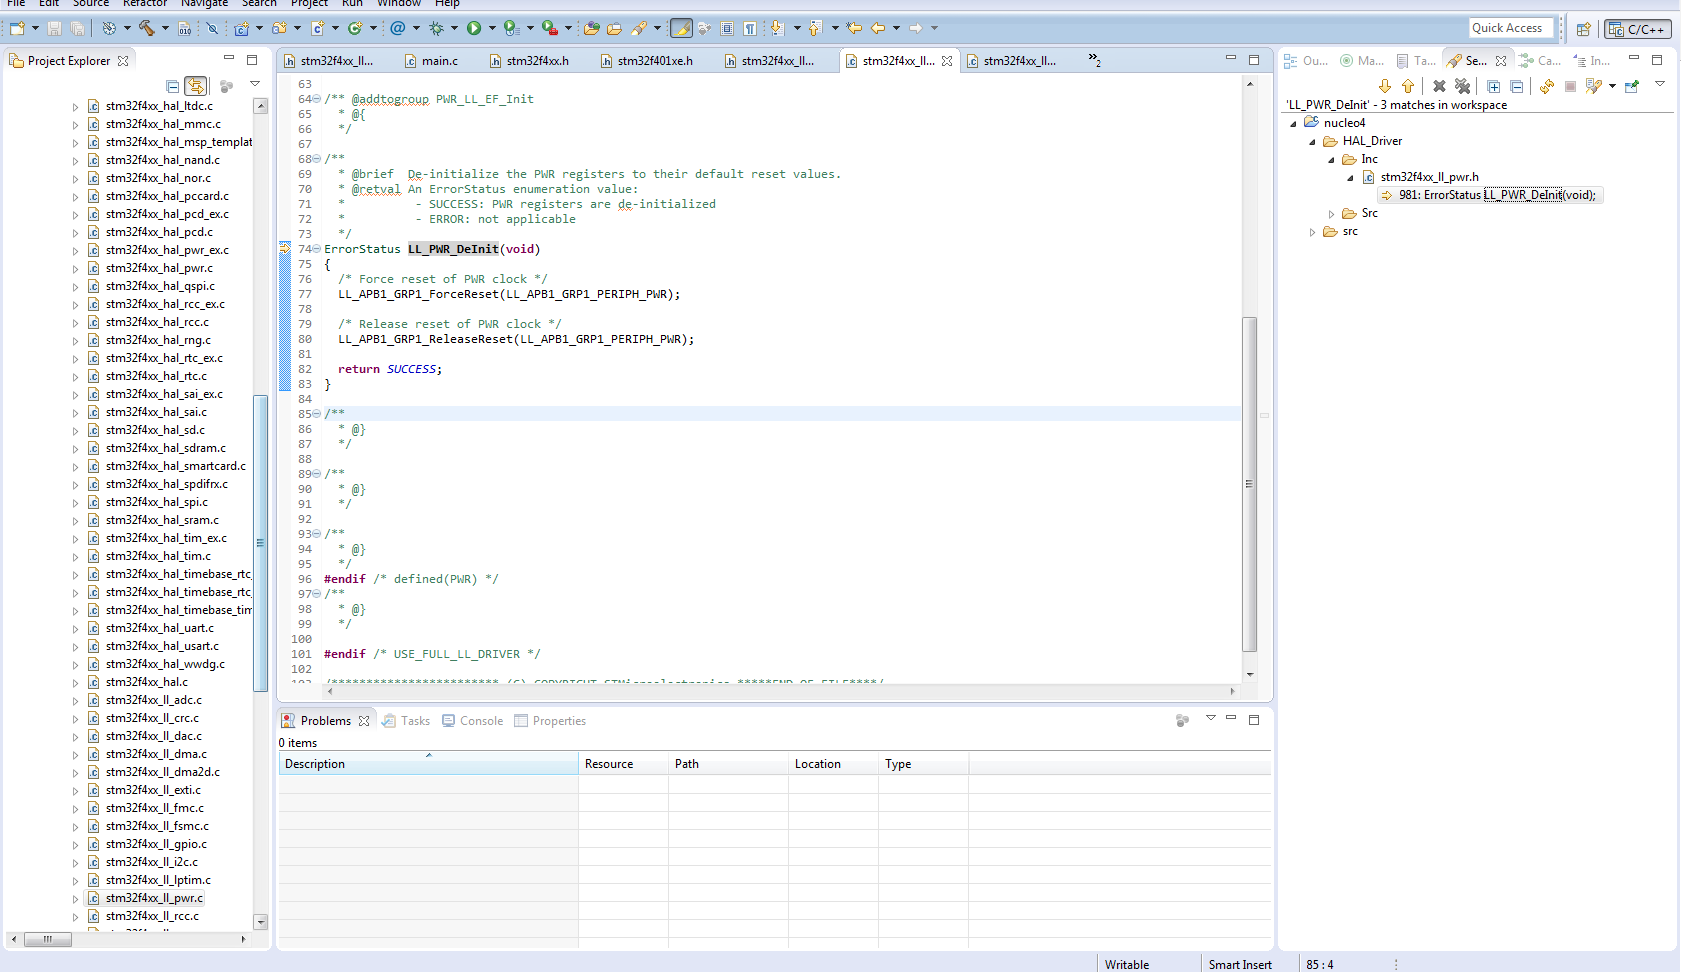The width and height of the screenshot is (1681, 972).
Task: Click the Build hammer icon in toolbar
Action: [x=147, y=28]
